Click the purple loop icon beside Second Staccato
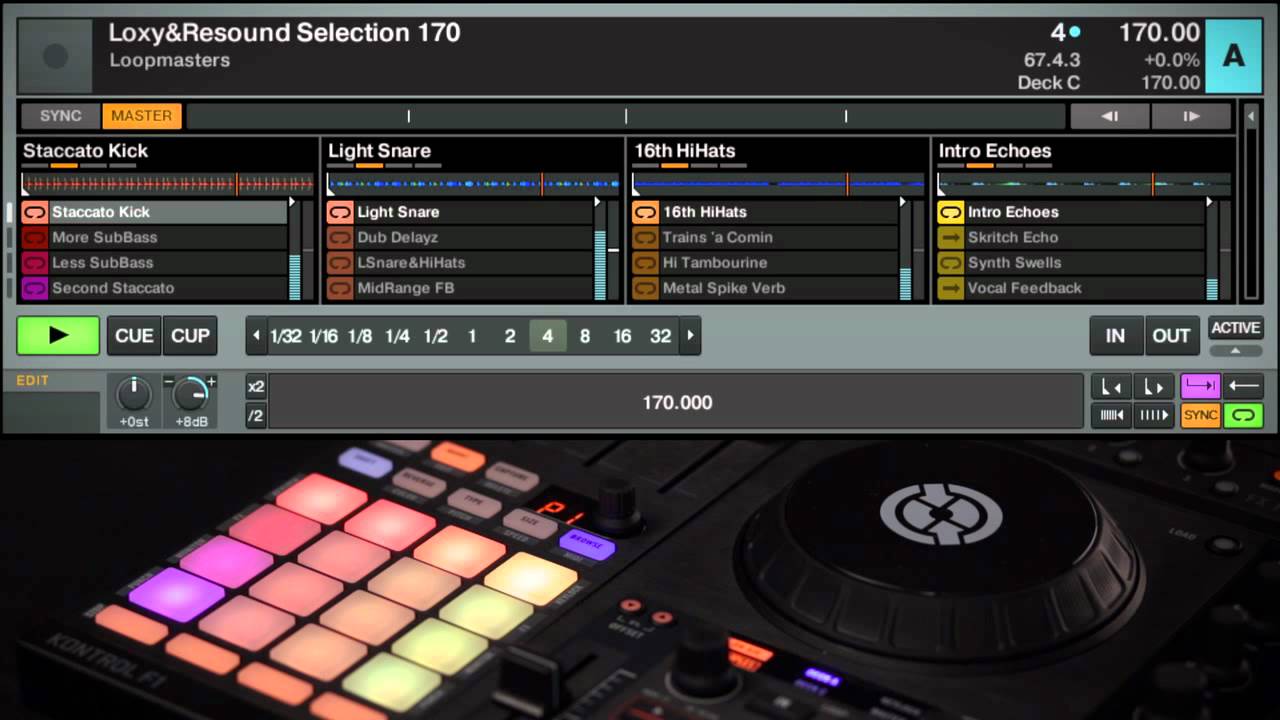 (35, 288)
